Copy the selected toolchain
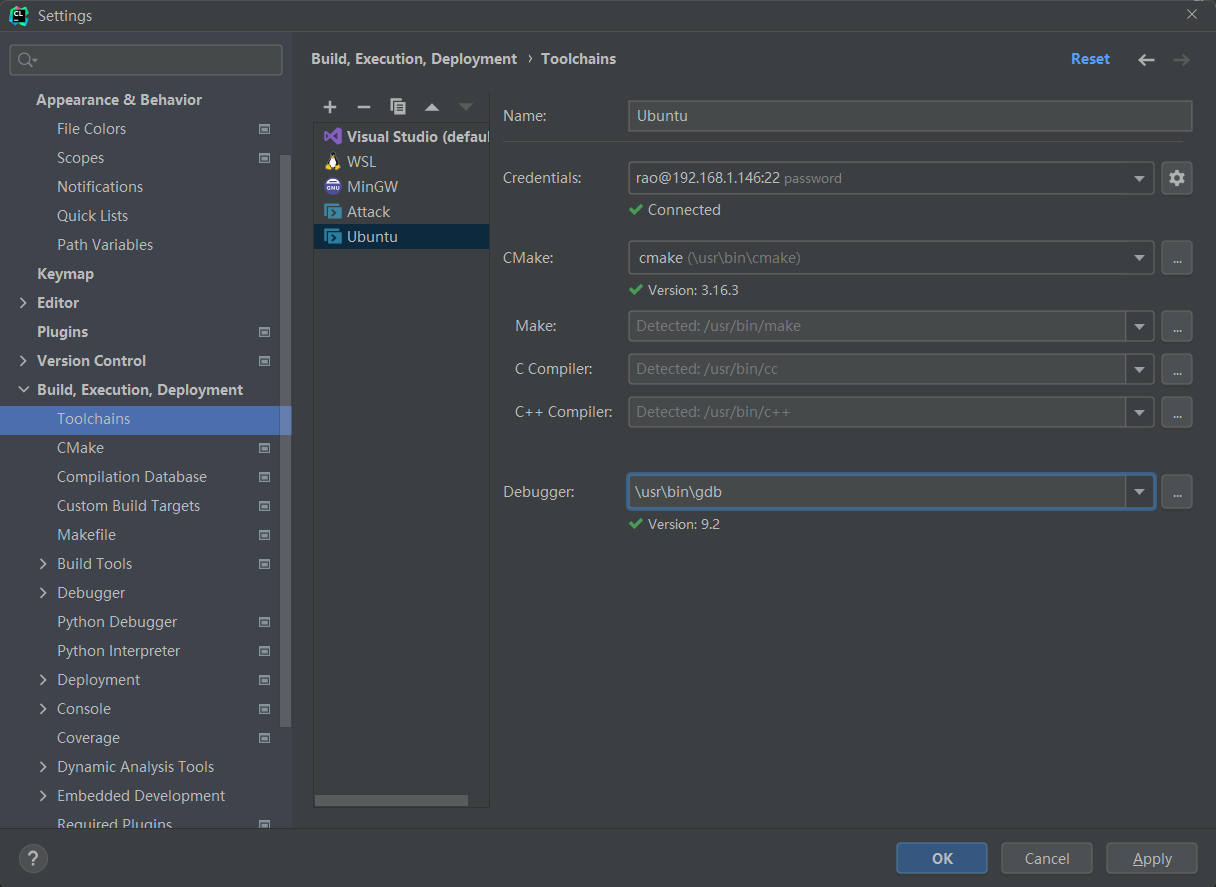This screenshot has width=1216, height=887. point(398,107)
